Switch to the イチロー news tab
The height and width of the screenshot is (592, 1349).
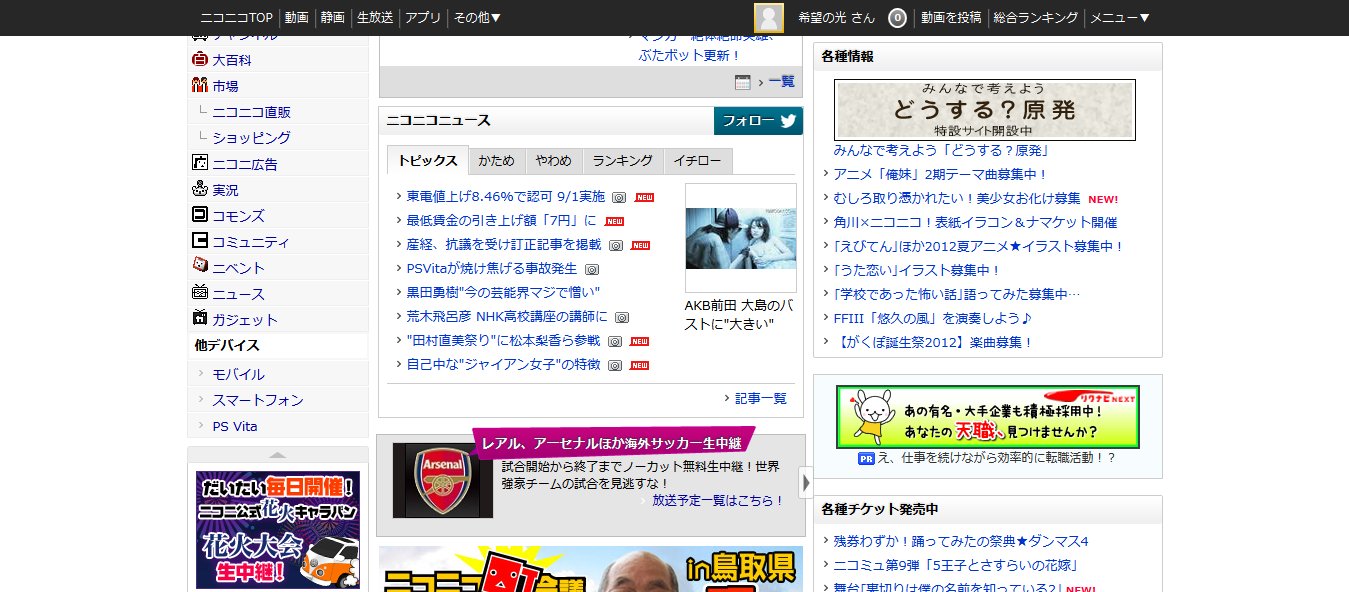click(x=697, y=161)
